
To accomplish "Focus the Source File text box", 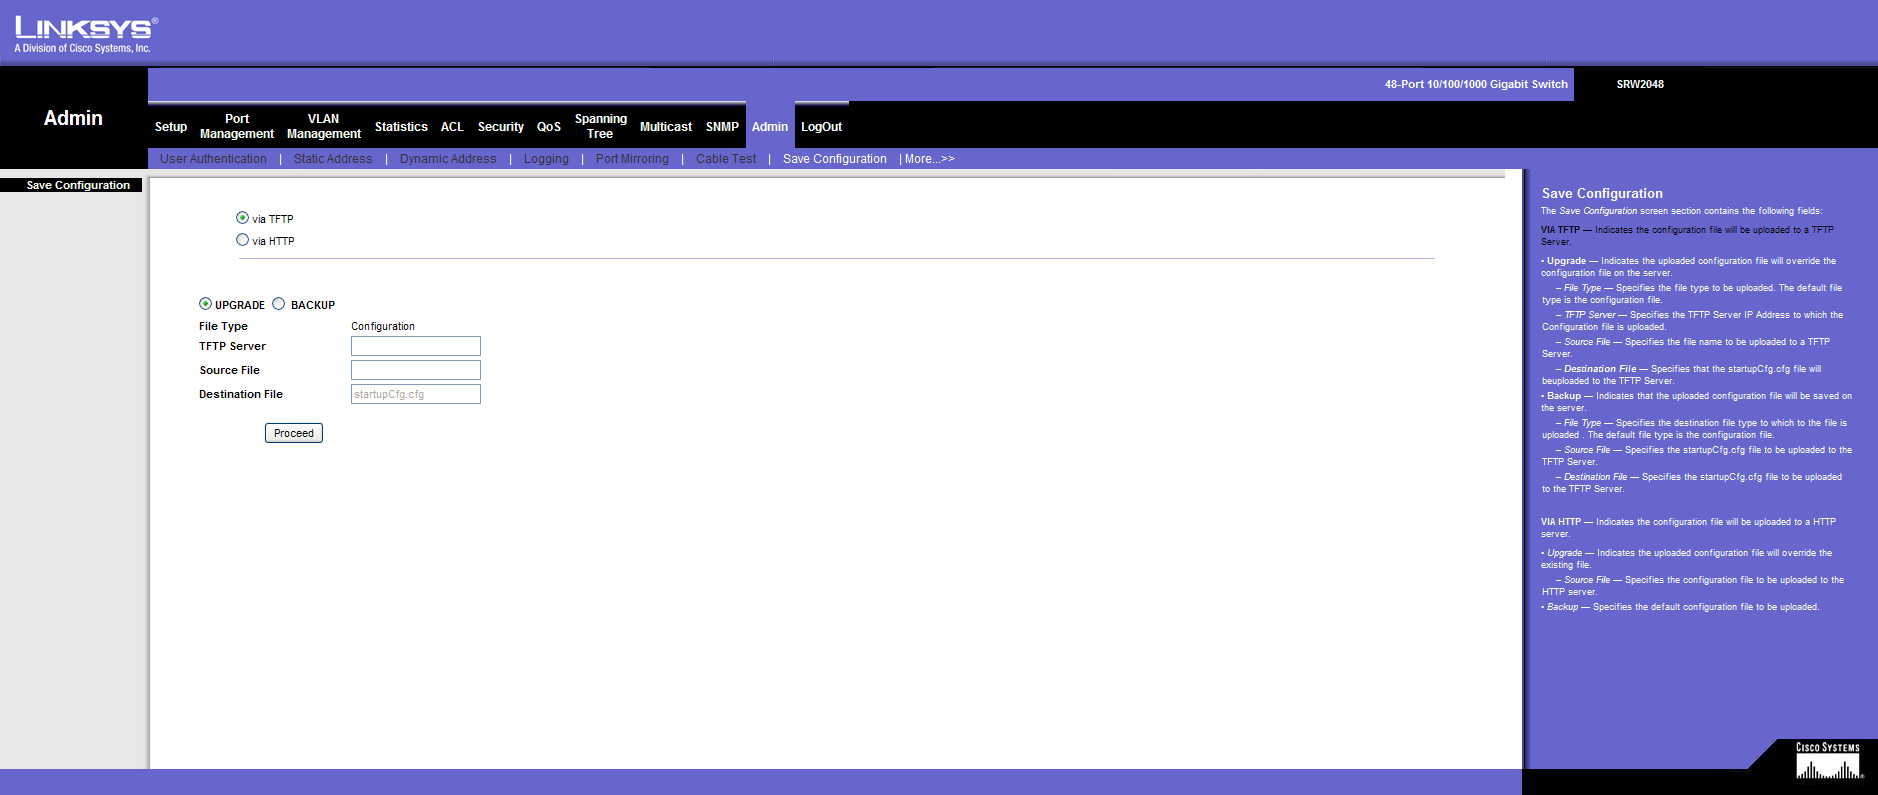I will pyautogui.click(x=415, y=370).
